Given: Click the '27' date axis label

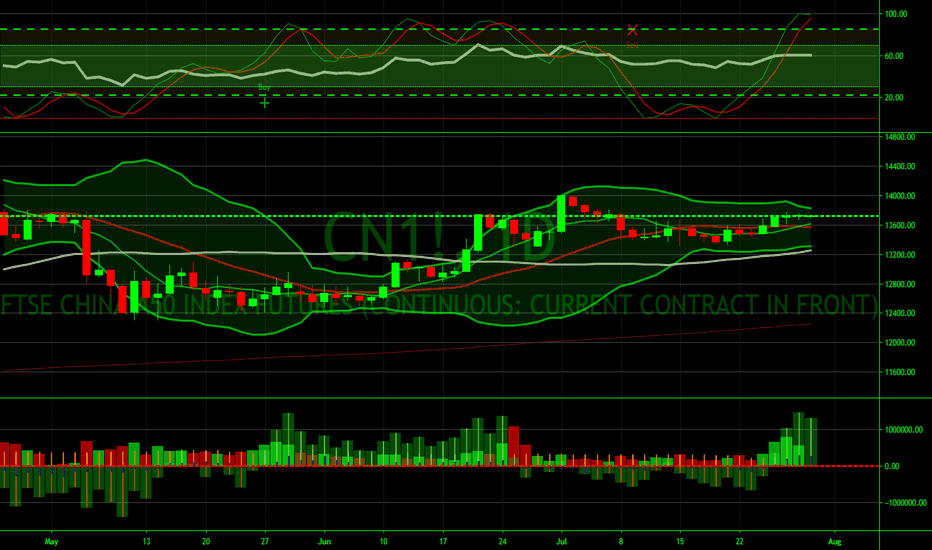Looking at the screenshot, I should pos(265,542).
